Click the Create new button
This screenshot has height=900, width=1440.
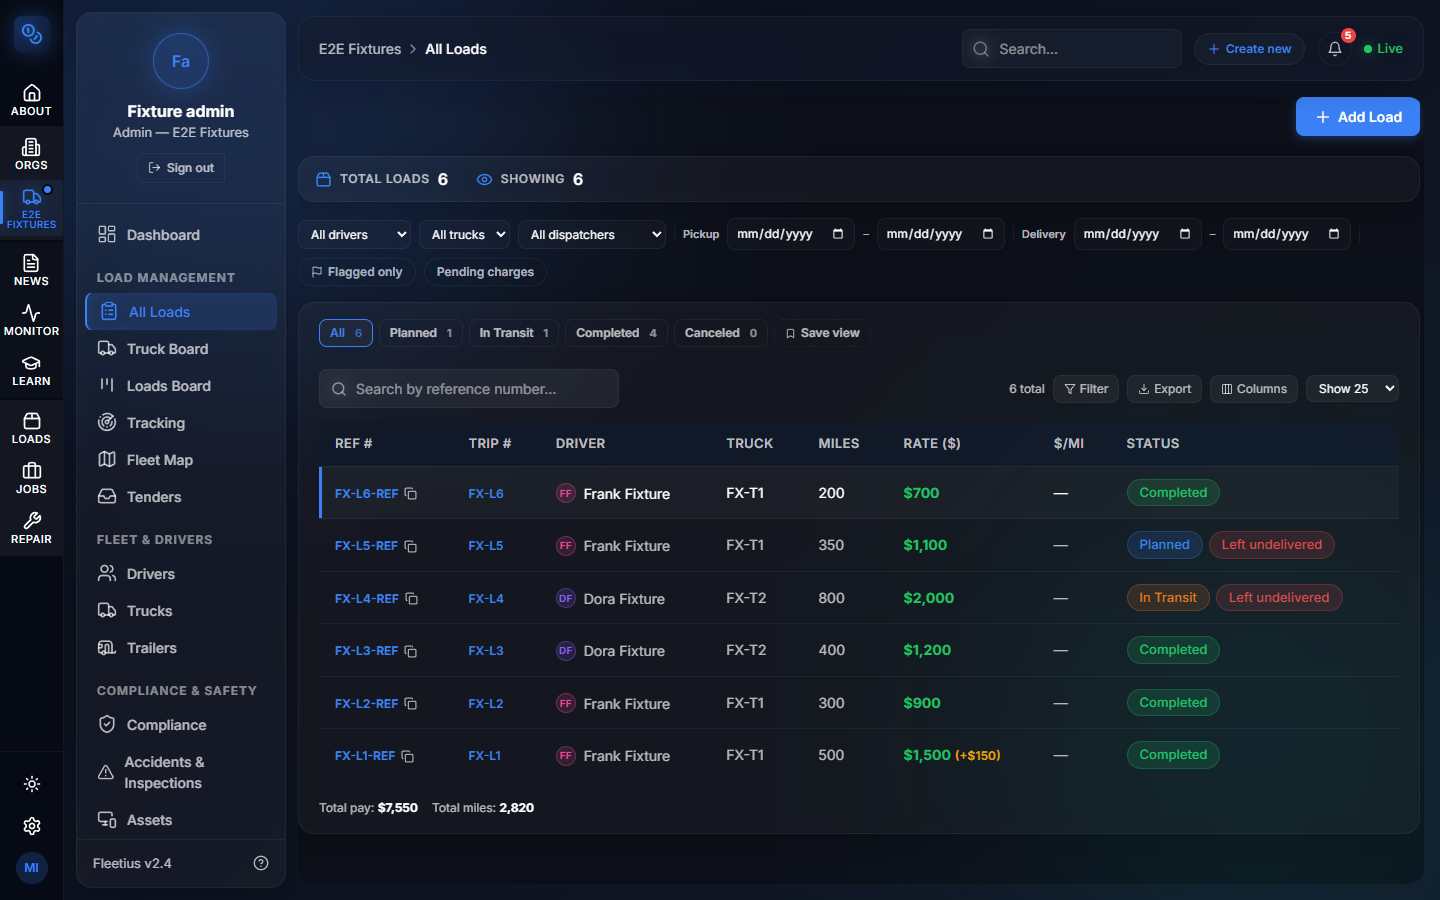(x=1249, y=49)
